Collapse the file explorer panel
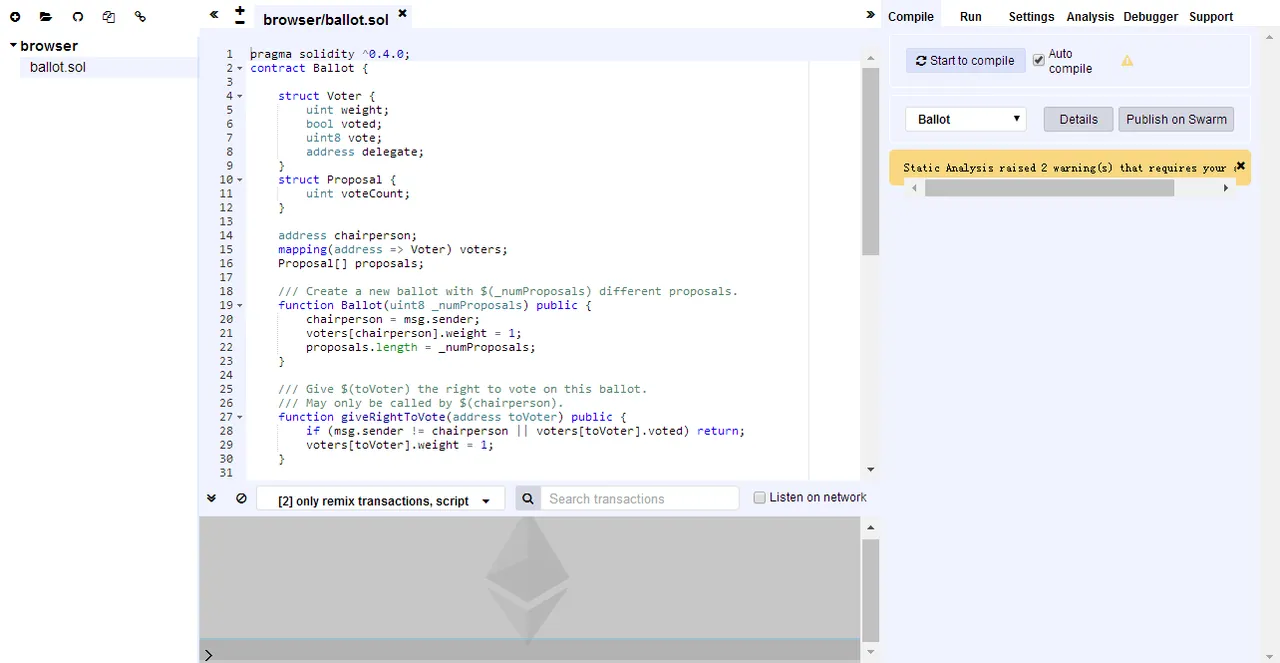This screenshot has height=663, width=1280. (214, 15)
